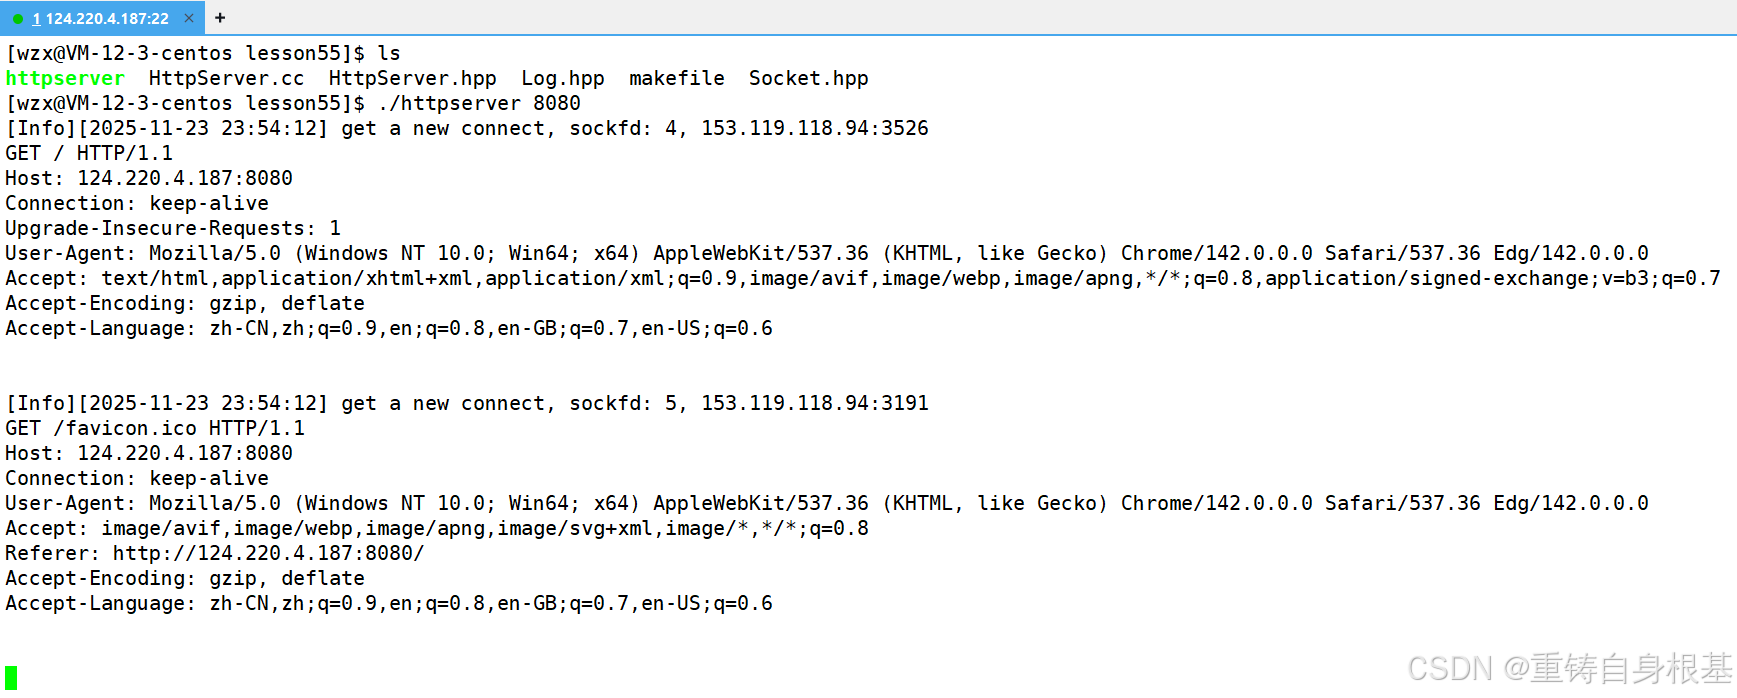Image resolution: width=1737 pixels, height=698 pixels.
Task: Click the plus icon to open new session tab
Action: (x=220, y=18)
